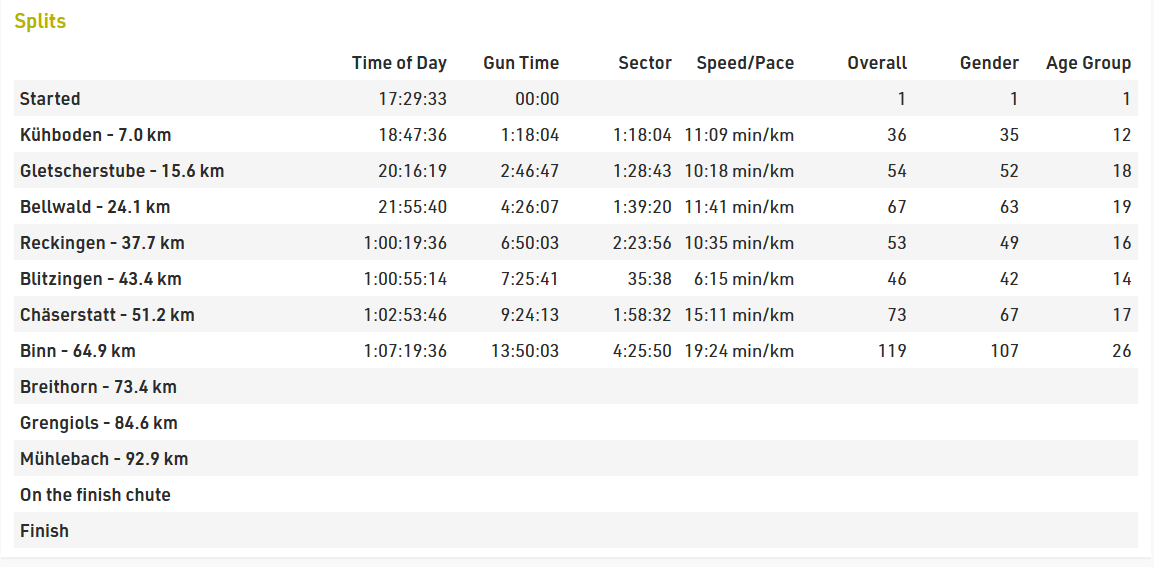Select the Overall column header

click(877, 63)
